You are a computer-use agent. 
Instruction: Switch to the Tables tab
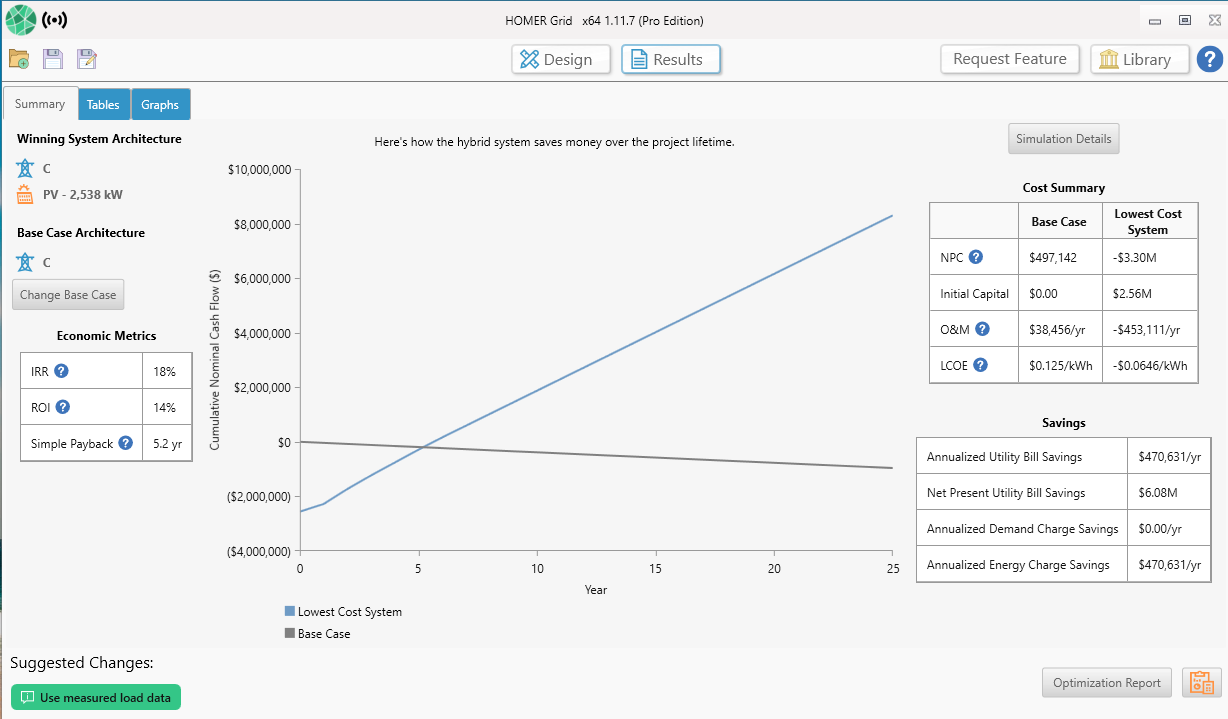click(x=103, y=104)
